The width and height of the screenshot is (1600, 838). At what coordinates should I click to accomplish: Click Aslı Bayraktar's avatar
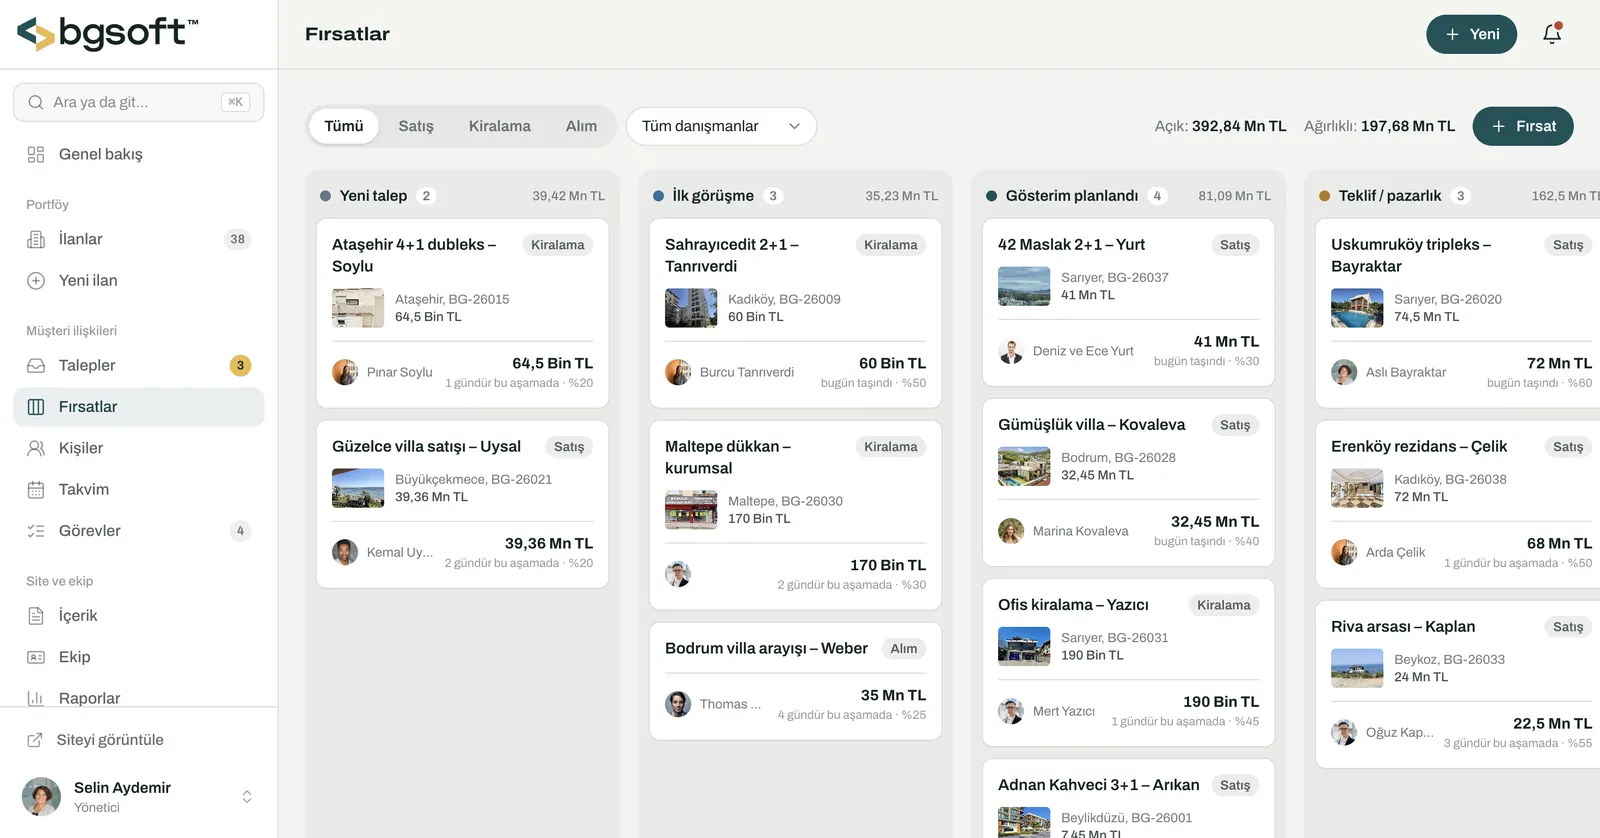coord(1344,372)
